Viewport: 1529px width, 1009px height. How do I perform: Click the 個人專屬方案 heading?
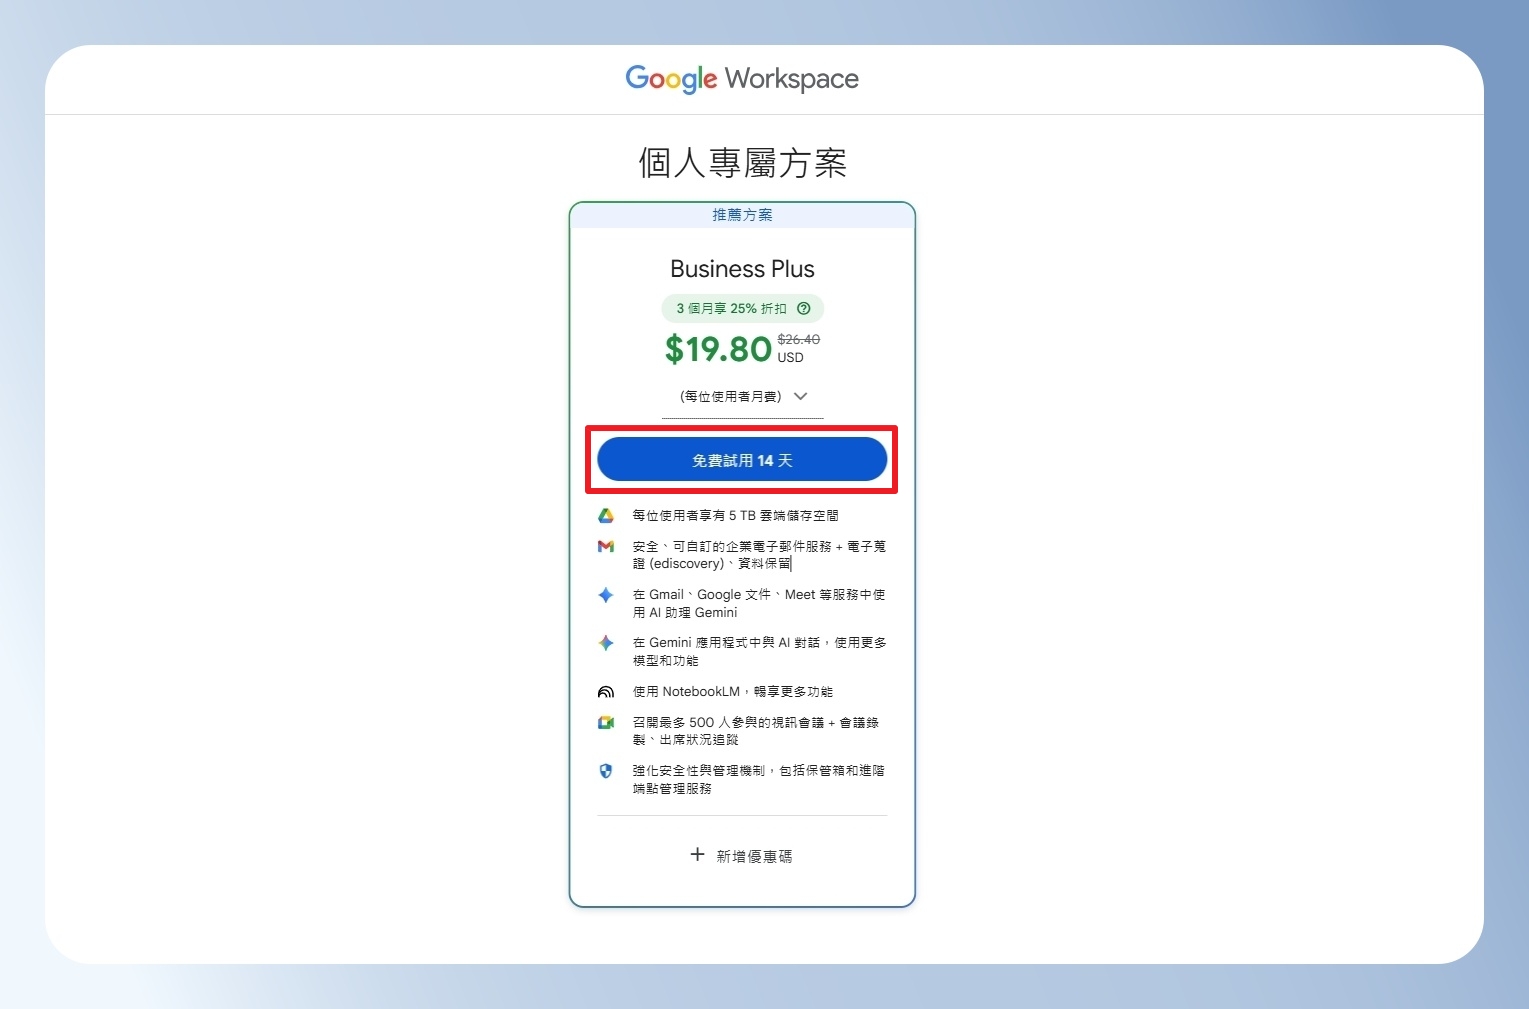click(x=743, y=163)
